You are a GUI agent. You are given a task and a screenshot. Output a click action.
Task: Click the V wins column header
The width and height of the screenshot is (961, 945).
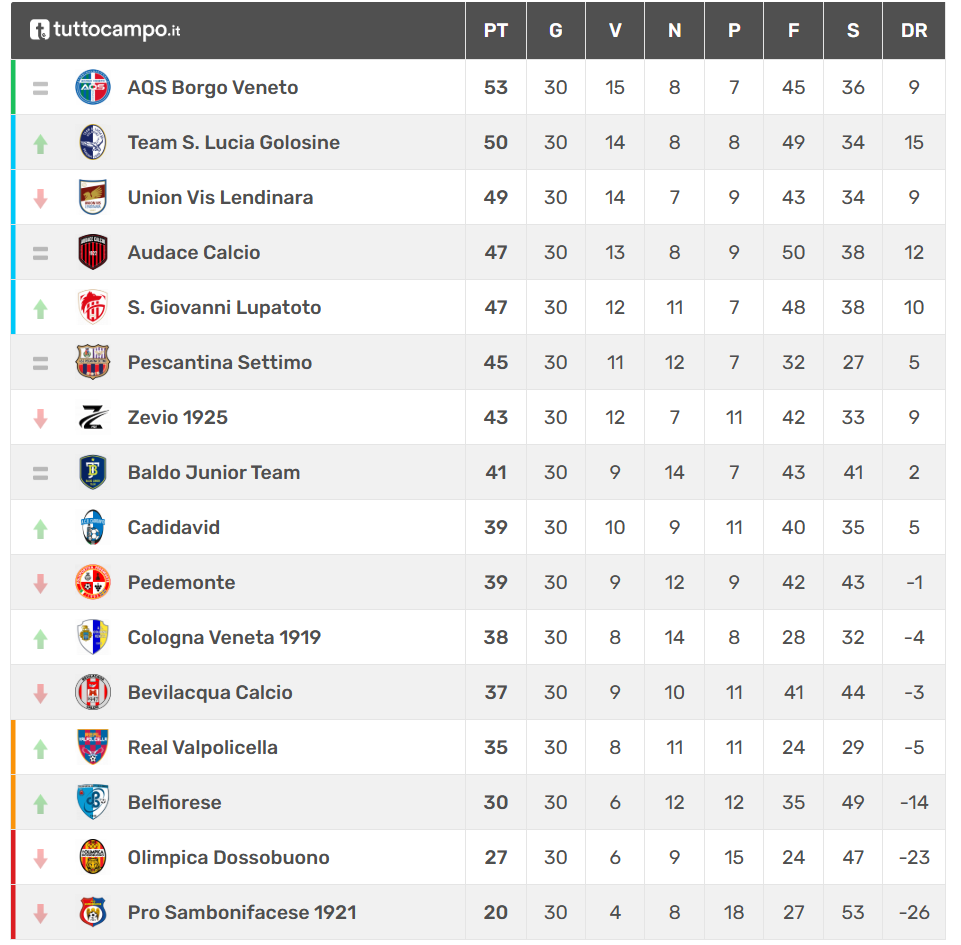[x=615, y=30]
